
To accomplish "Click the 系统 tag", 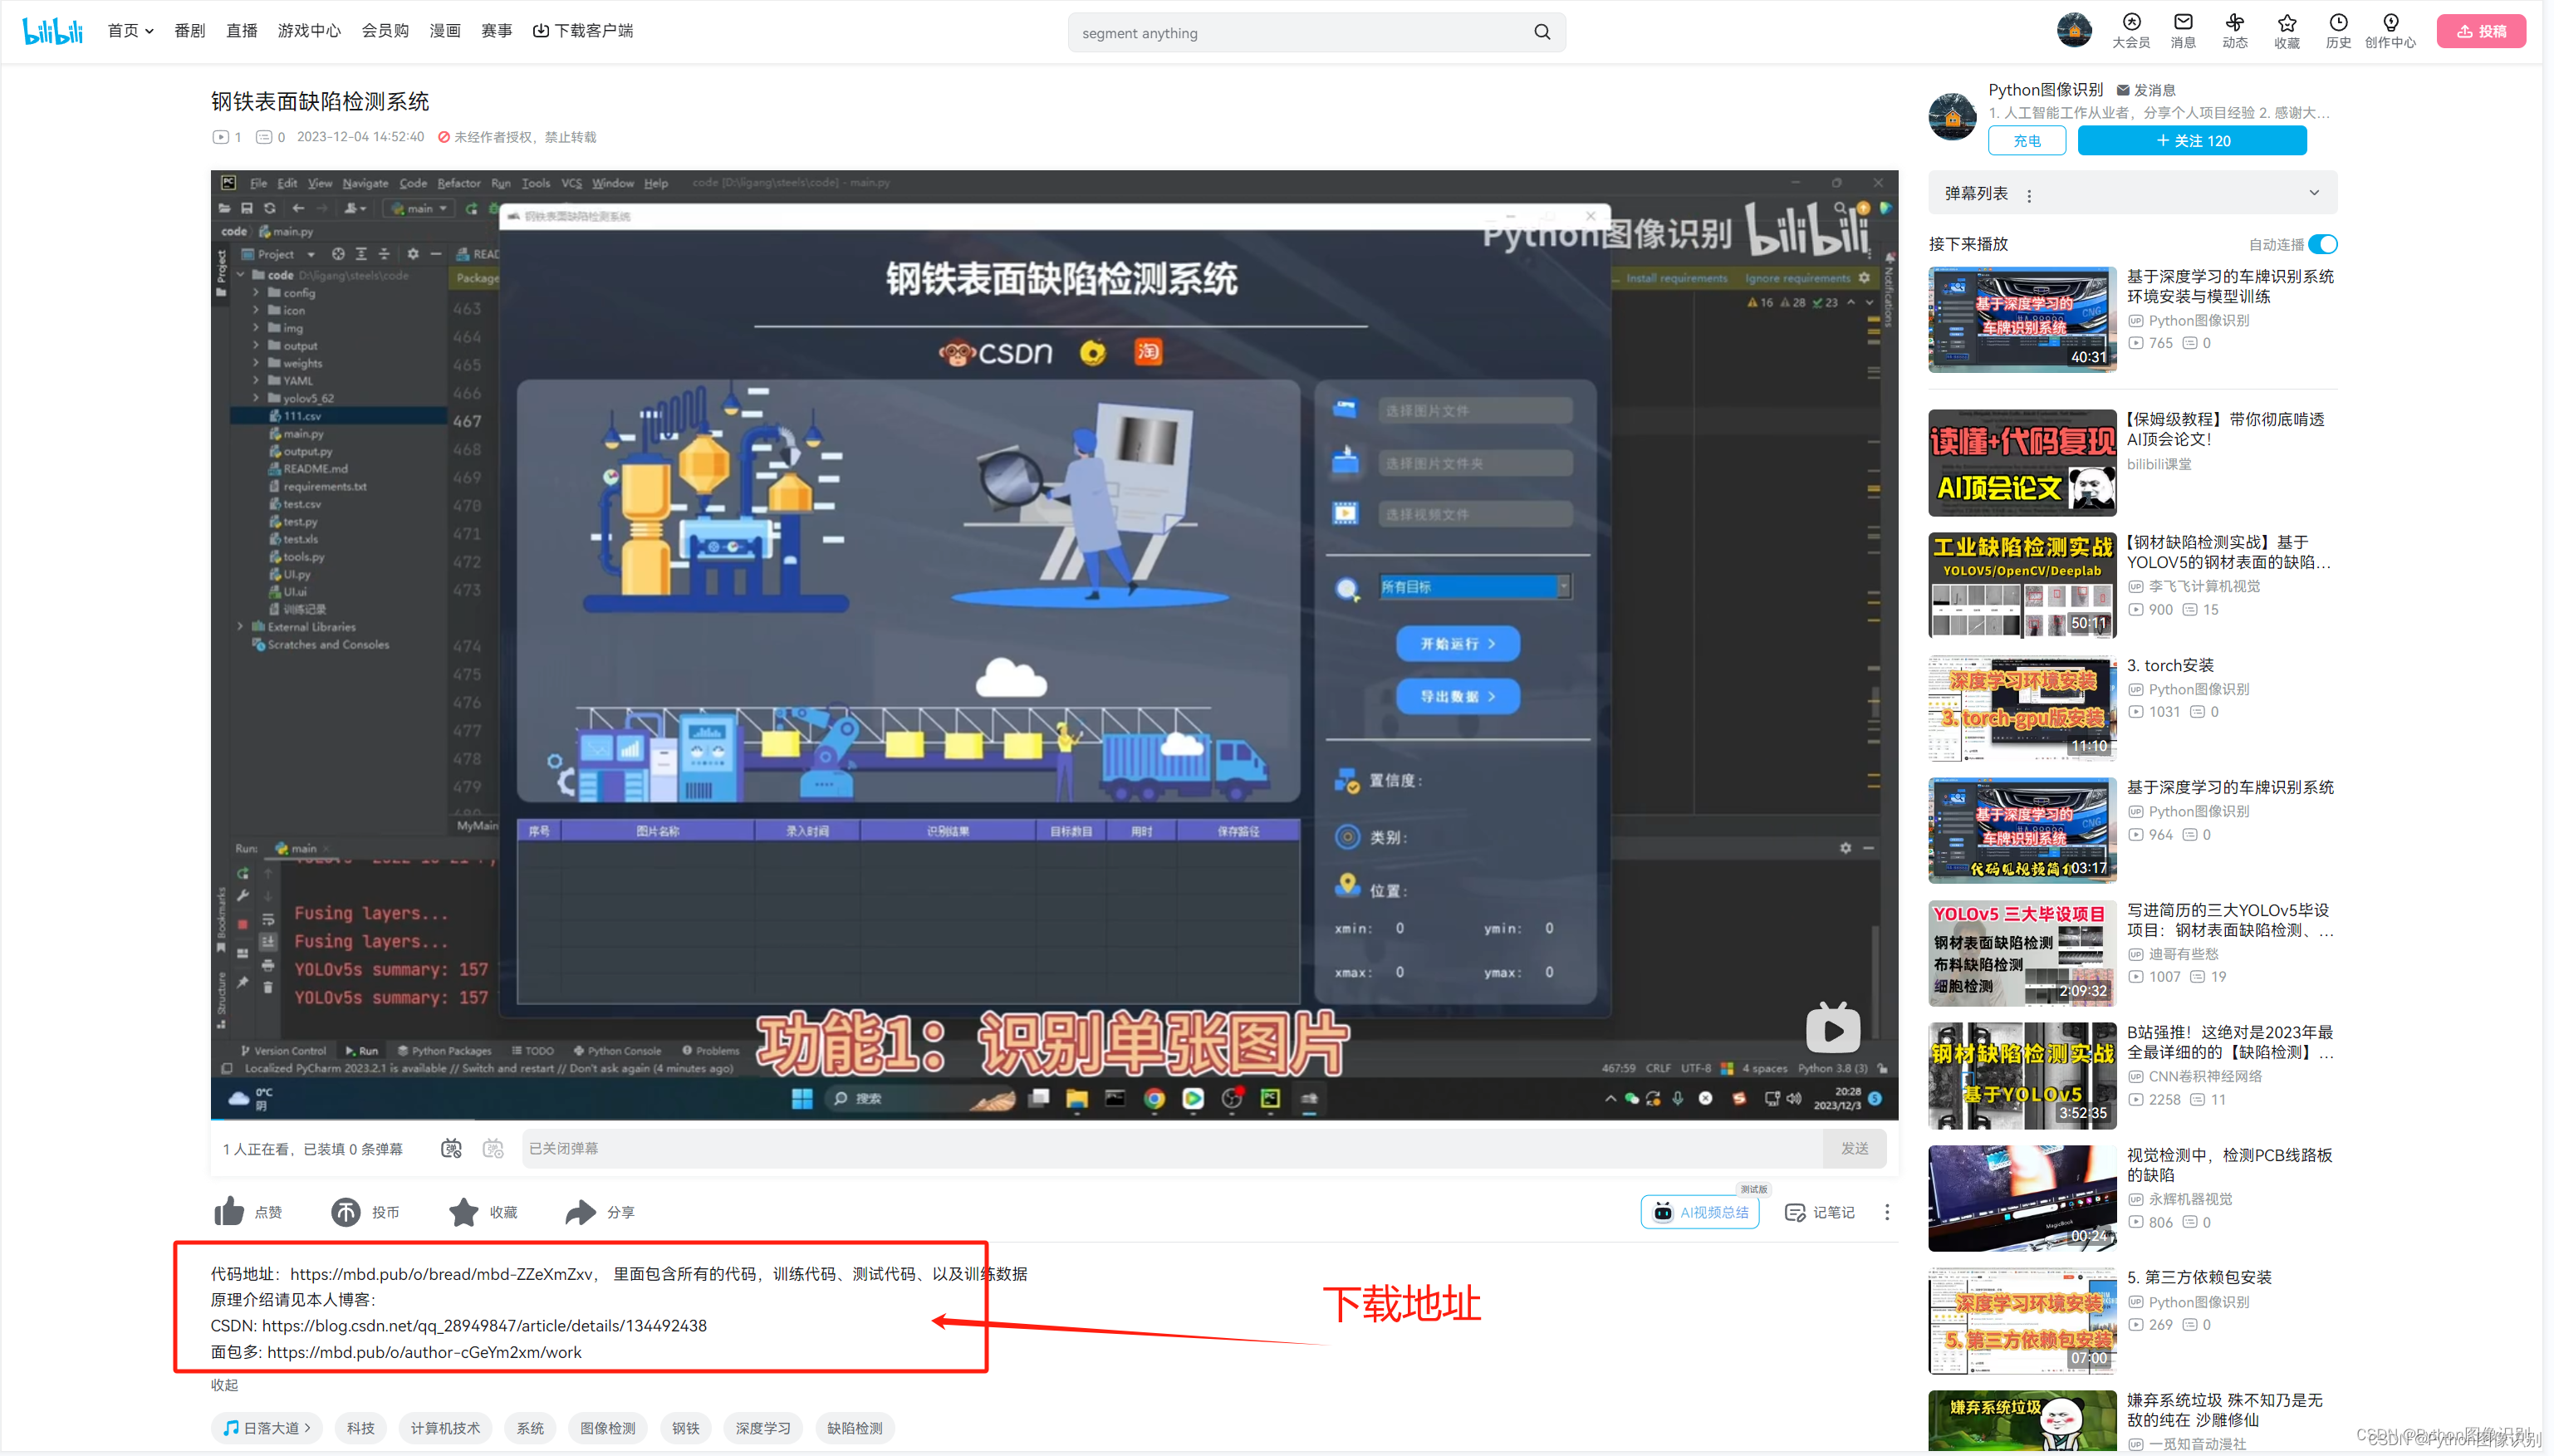I will coord(530,1427).
